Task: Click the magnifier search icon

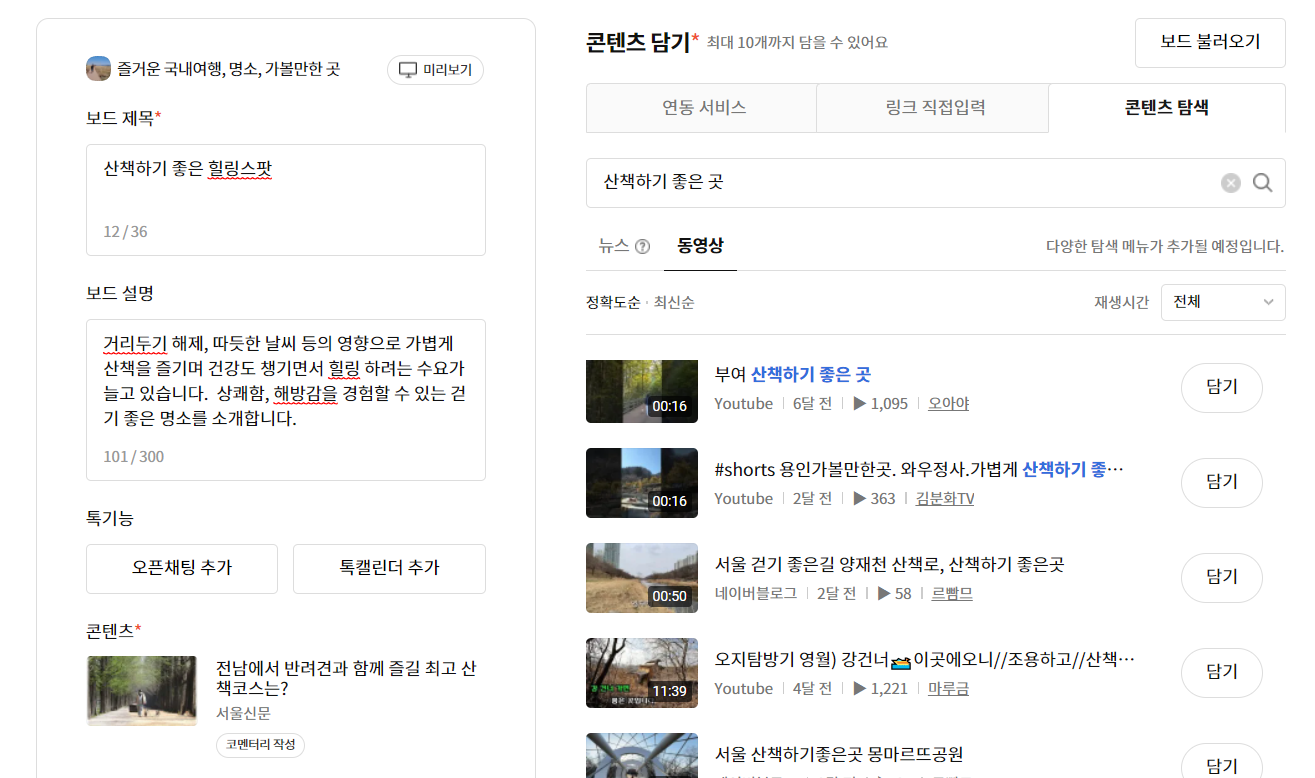Action: 1262,182
